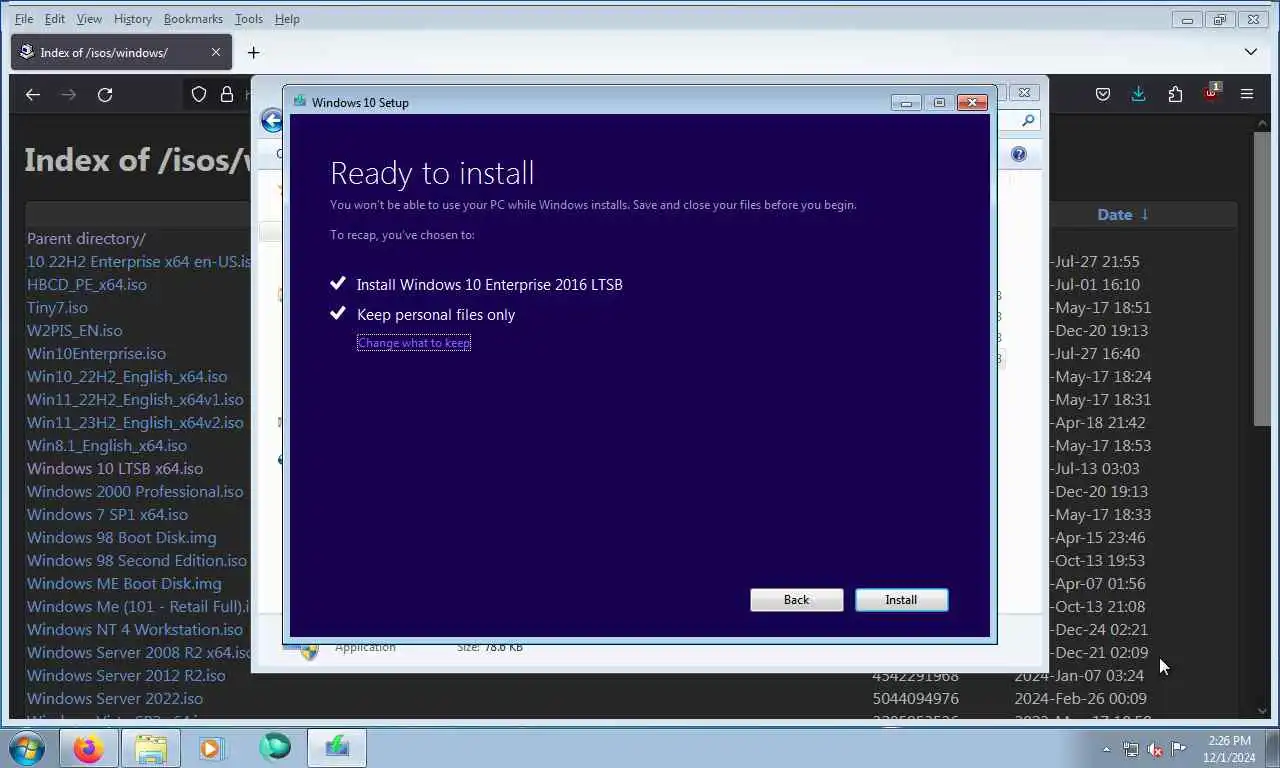Expand the list all tabs chevron
Image resolution: width=1280 pixels, height=768 pixels.
tap(1251, 52)
